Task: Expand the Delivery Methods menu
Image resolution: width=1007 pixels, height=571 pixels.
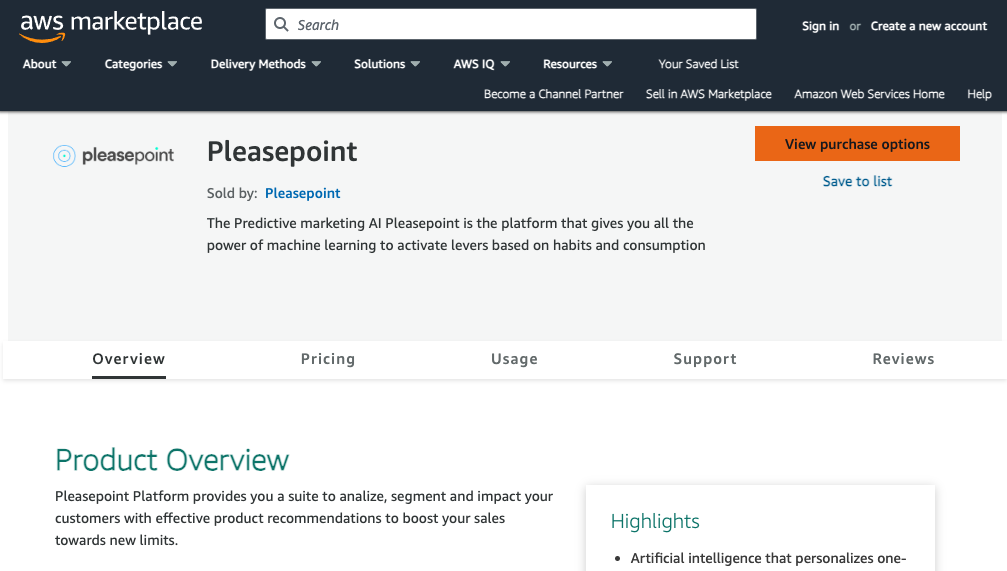Action: click(x=265, y=64)
